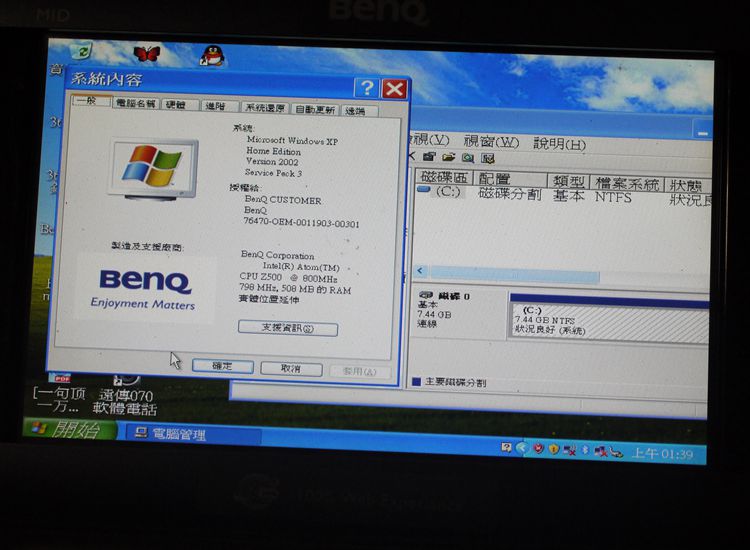Open the red butterfly desktop shortcut

point(147,54)
